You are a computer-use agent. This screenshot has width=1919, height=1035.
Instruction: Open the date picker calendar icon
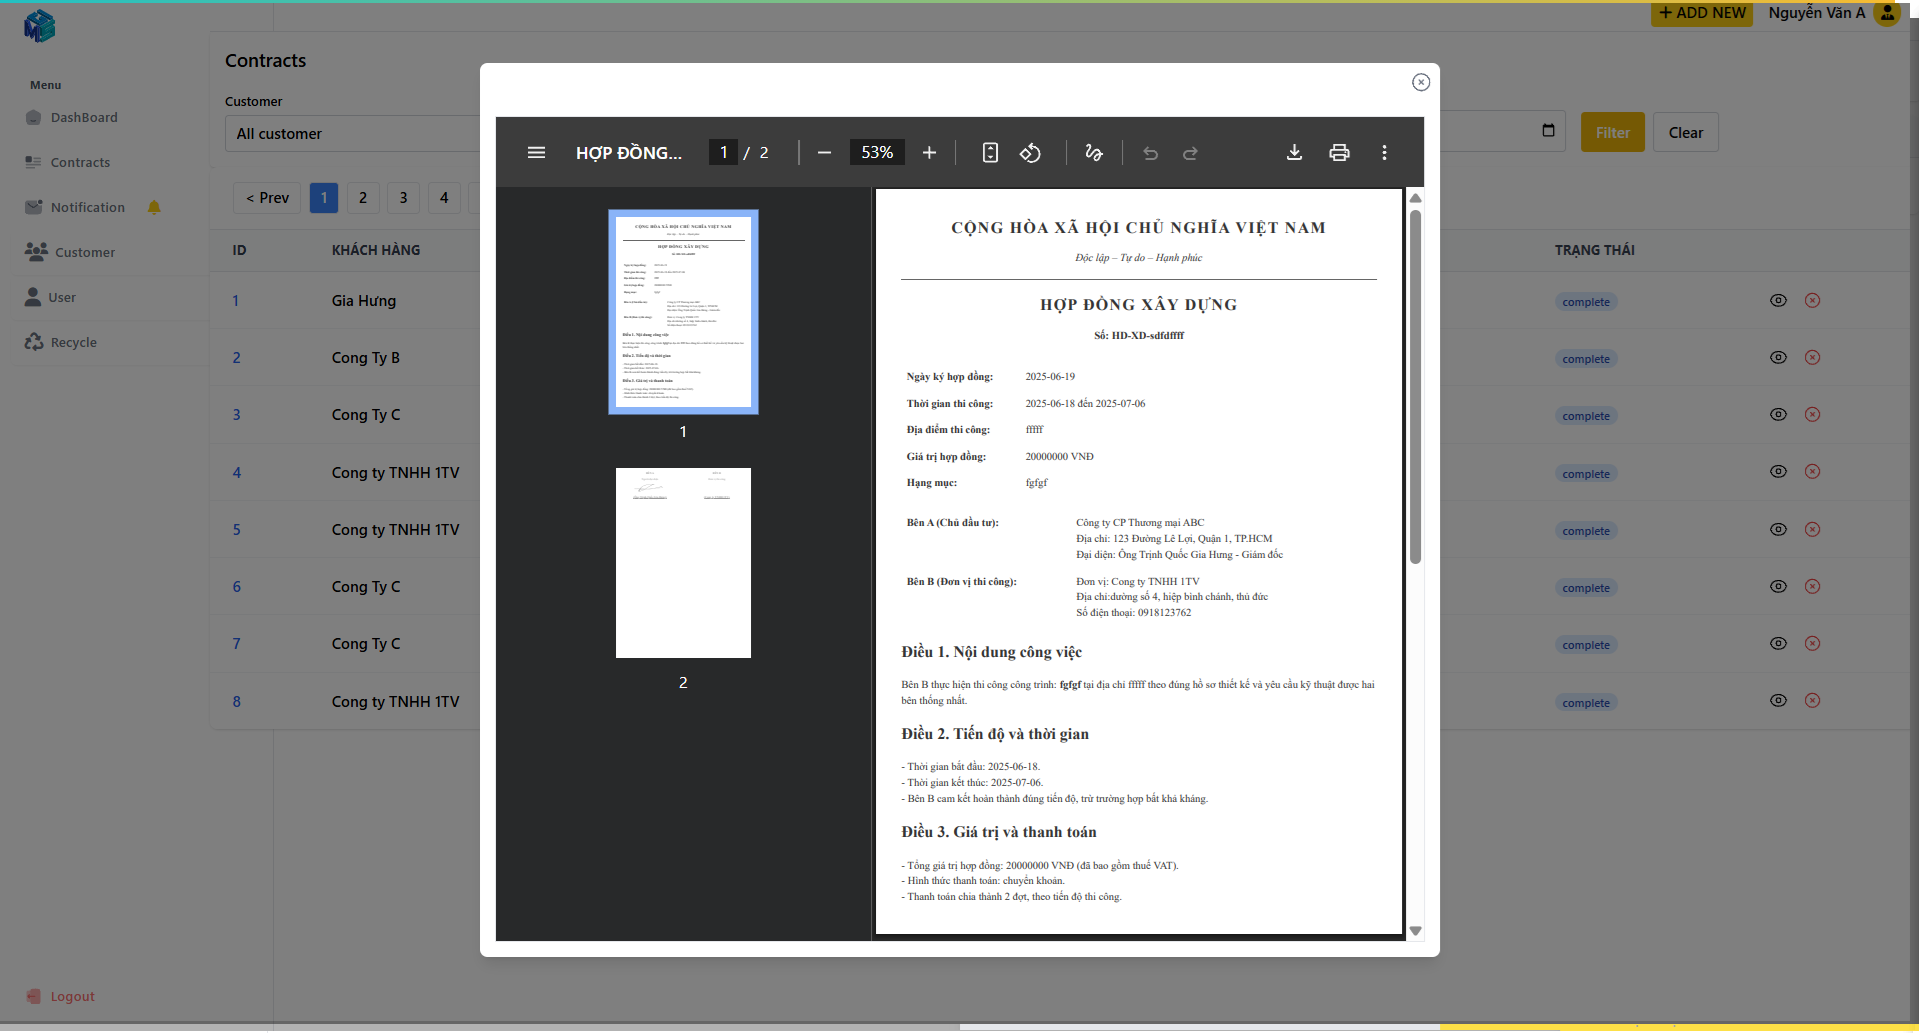1548,131
